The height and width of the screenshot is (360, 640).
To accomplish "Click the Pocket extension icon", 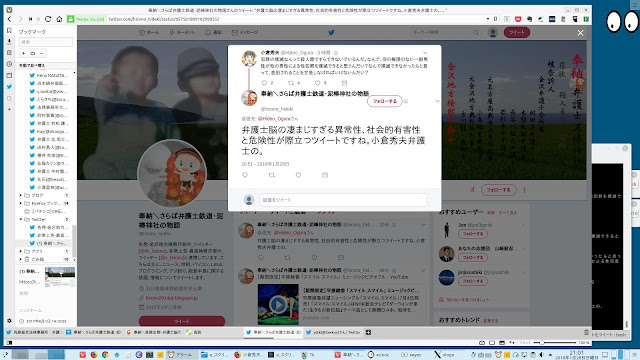I will pyautogui.click(x=518, y=19).
